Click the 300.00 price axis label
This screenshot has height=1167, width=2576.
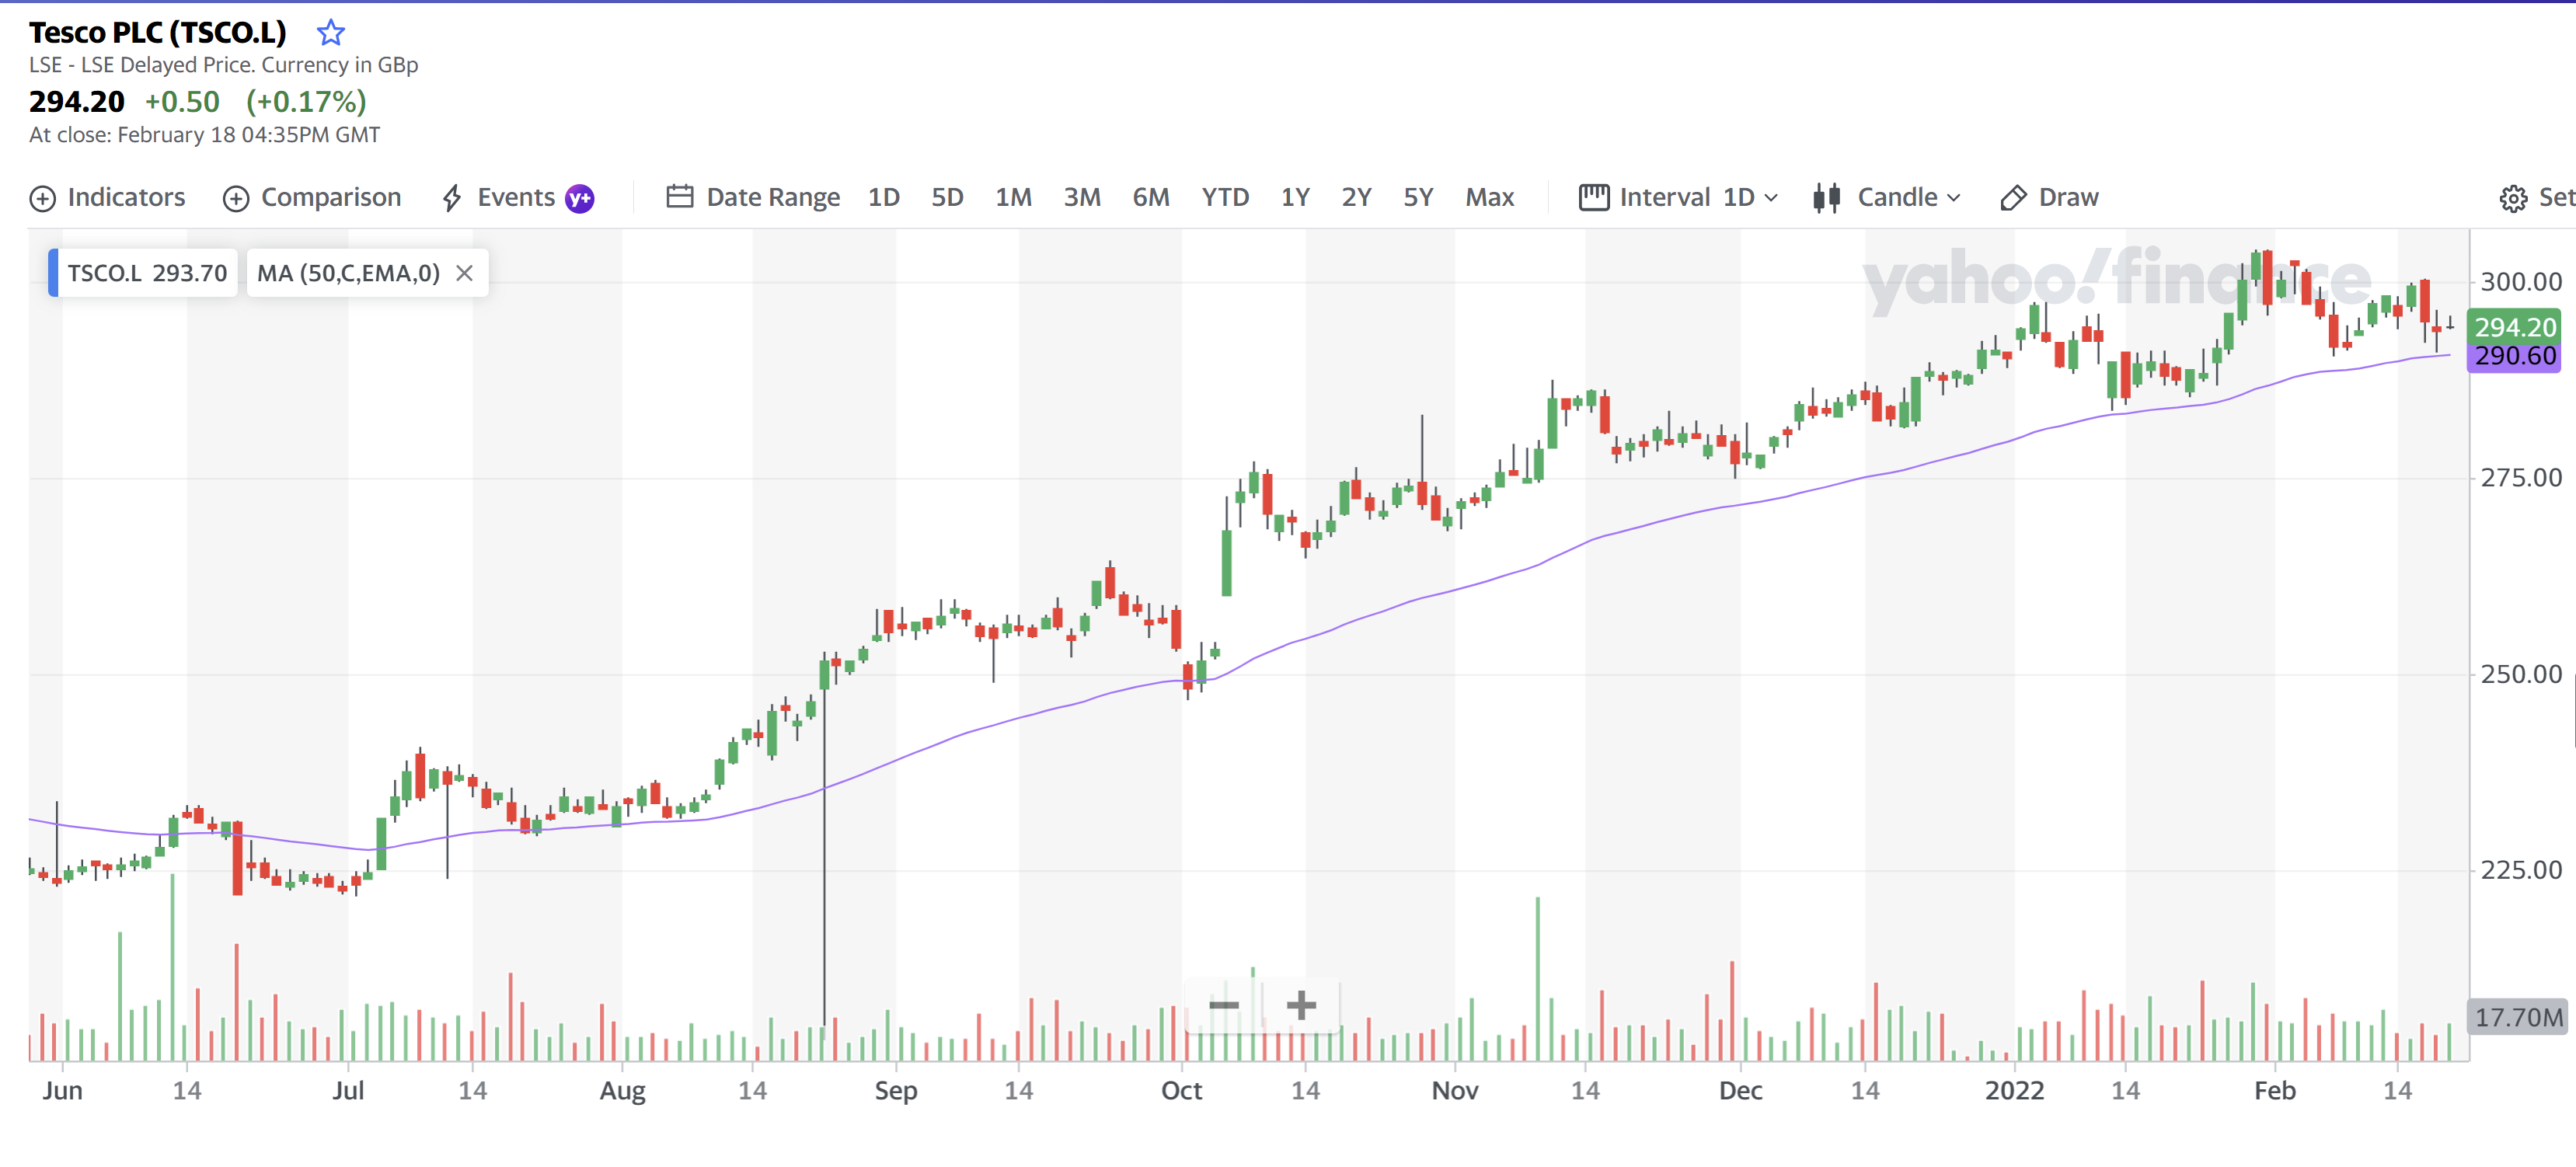click(2520, 282)
